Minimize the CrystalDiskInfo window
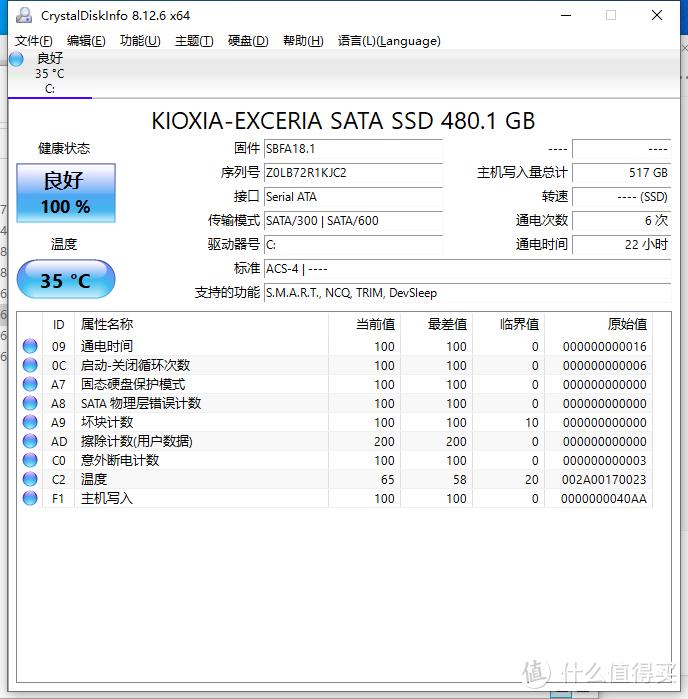The height and width of the screenshot is (699, 688). coord(566,16)
